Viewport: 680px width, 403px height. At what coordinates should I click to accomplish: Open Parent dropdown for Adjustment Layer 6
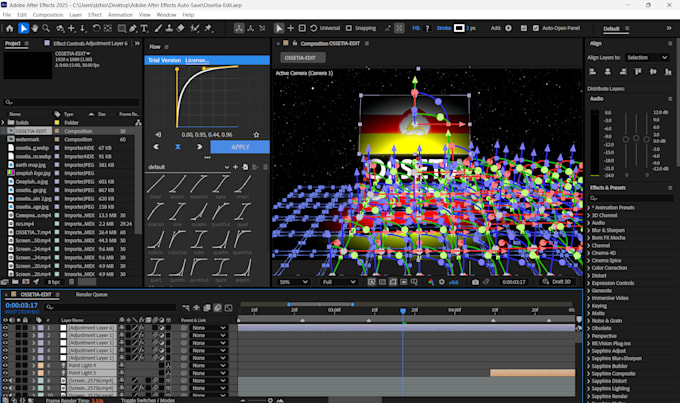tap(209, 328)
